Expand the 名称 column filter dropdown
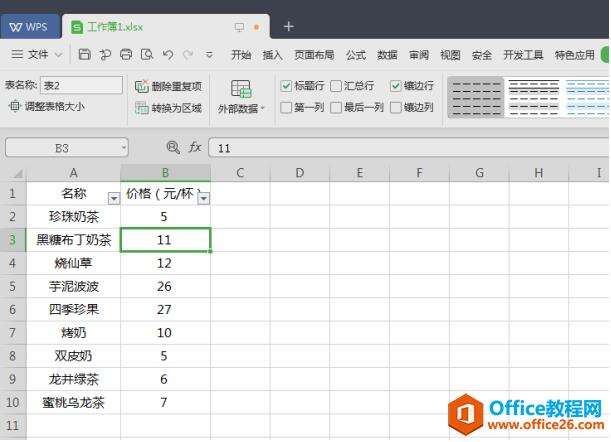 pyautogui.click(x=113, y=198)
